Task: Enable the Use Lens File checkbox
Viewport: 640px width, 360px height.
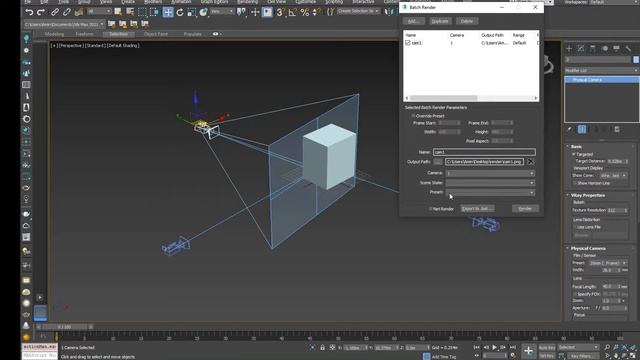Action: click(576, 227)
